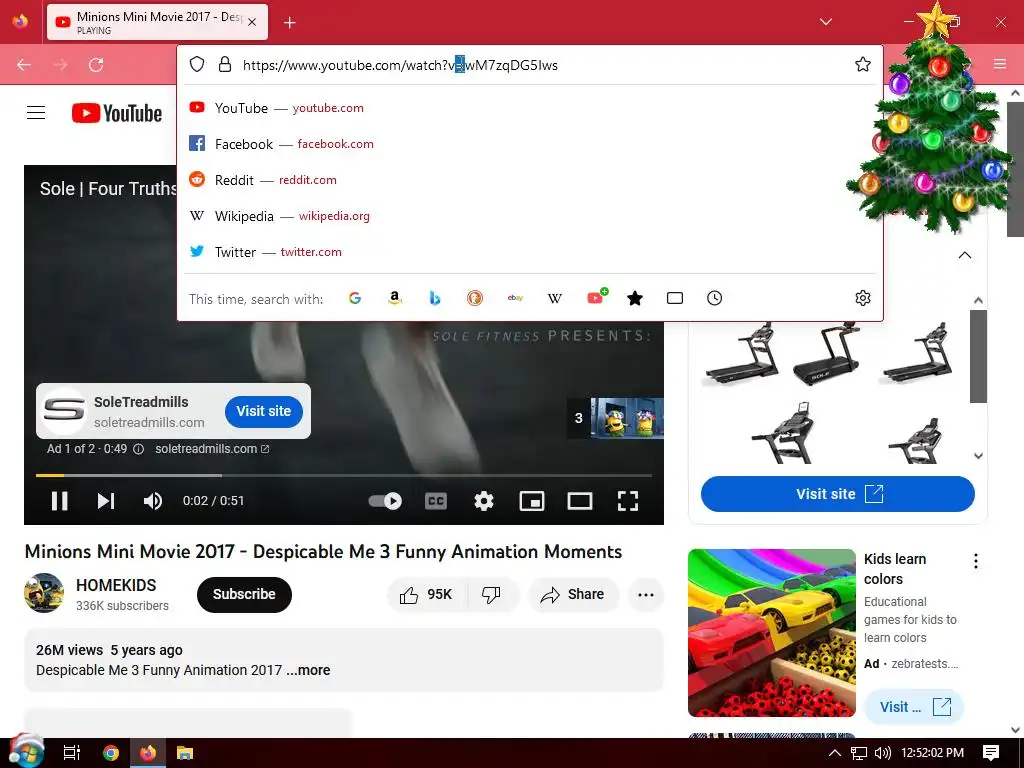Select YouTube suggestion in urlbar

pos(530,108)
